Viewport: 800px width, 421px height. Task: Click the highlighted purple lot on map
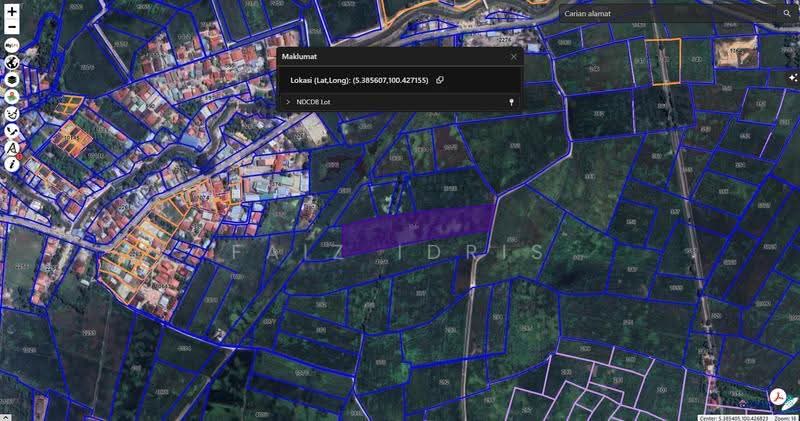(418, 229)
